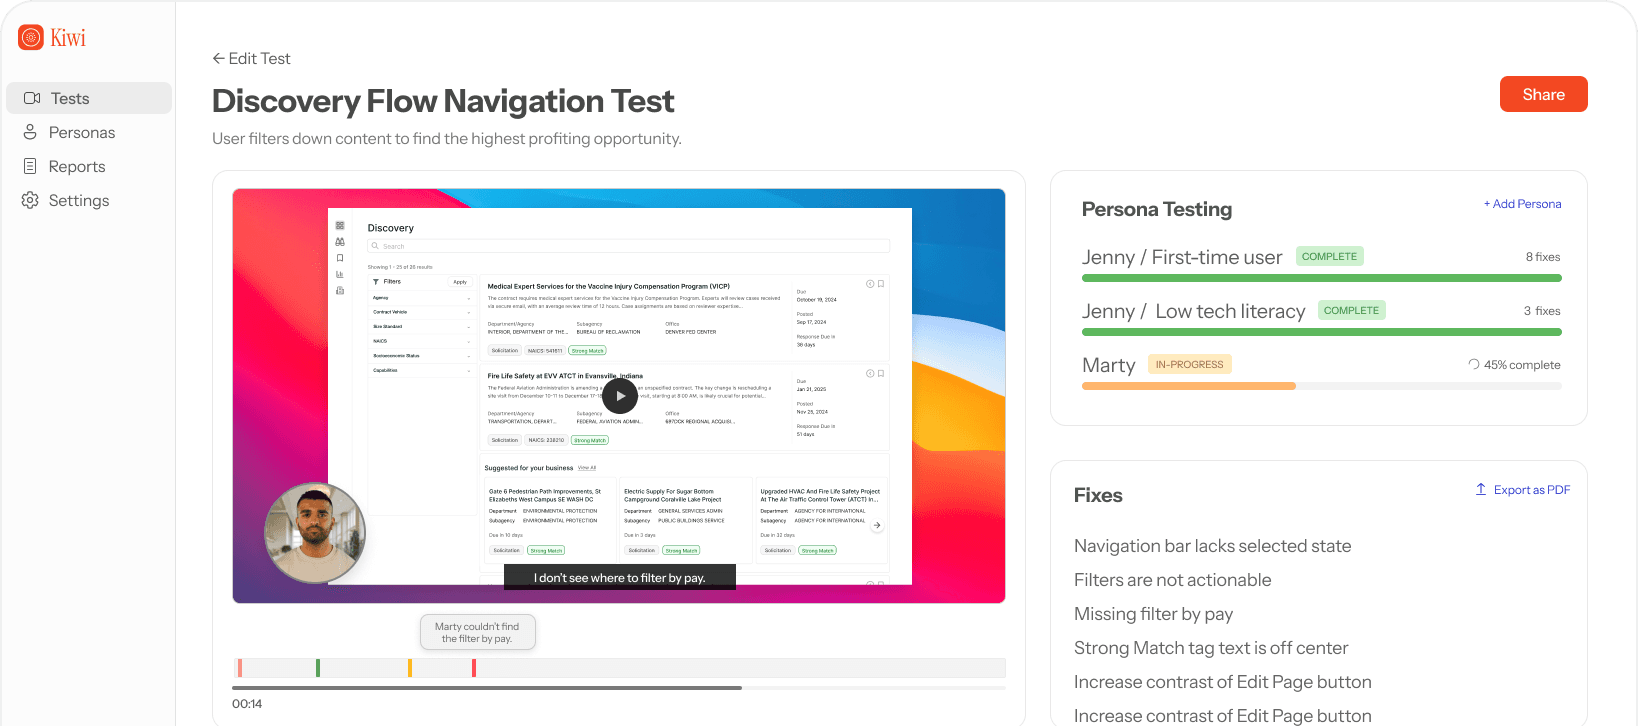Click the COMPLETE badge for First-time user

(x=1330, y=256)
